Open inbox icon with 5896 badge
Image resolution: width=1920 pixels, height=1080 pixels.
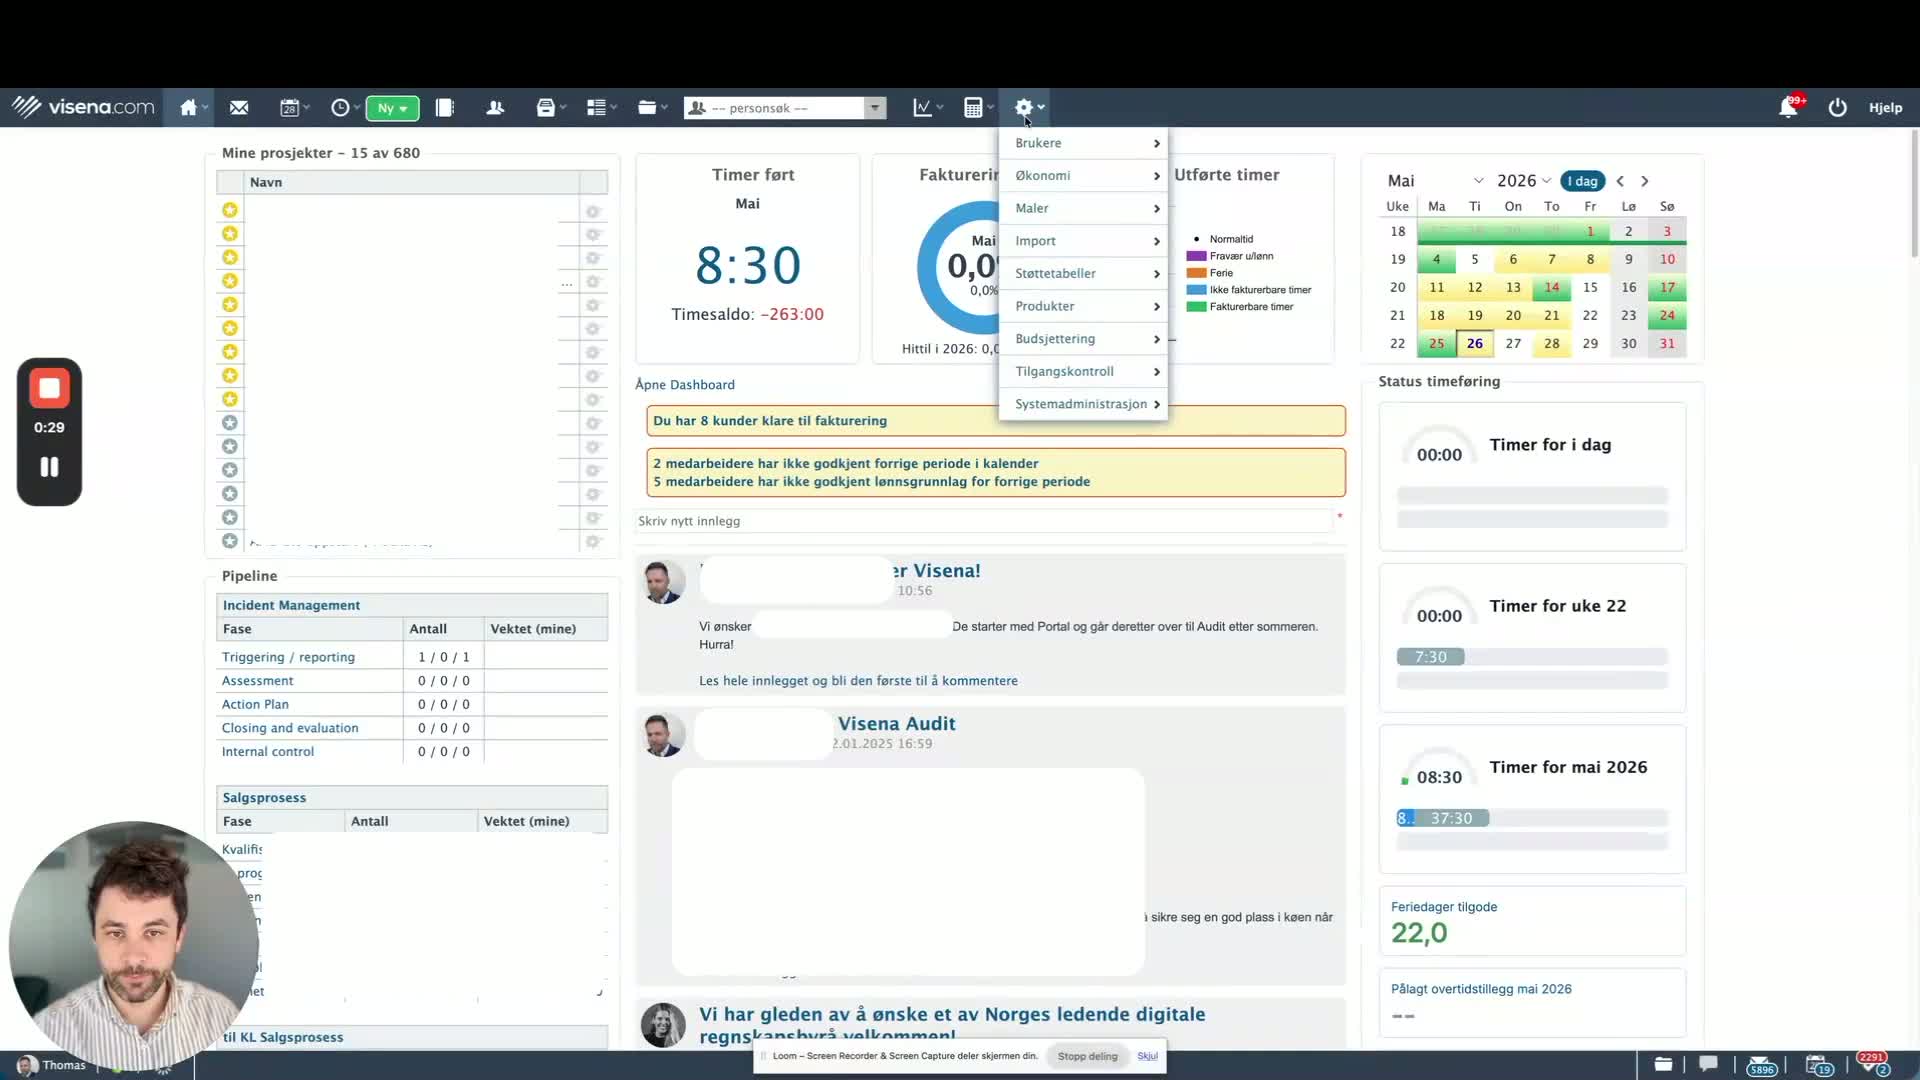[x=1762, y=1066]
